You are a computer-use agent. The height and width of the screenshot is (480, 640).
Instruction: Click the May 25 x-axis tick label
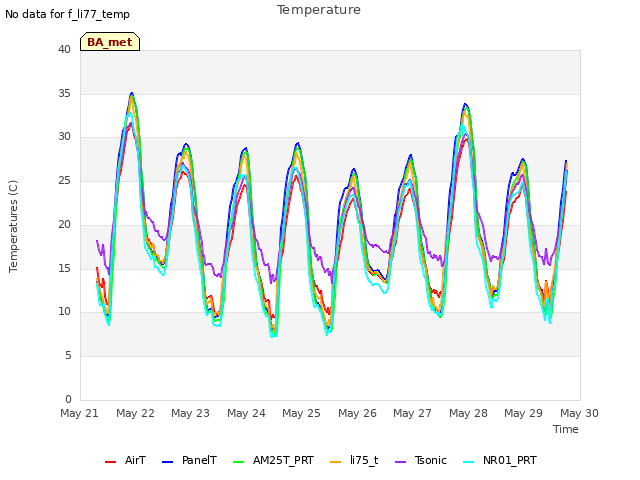click(301, 413)
